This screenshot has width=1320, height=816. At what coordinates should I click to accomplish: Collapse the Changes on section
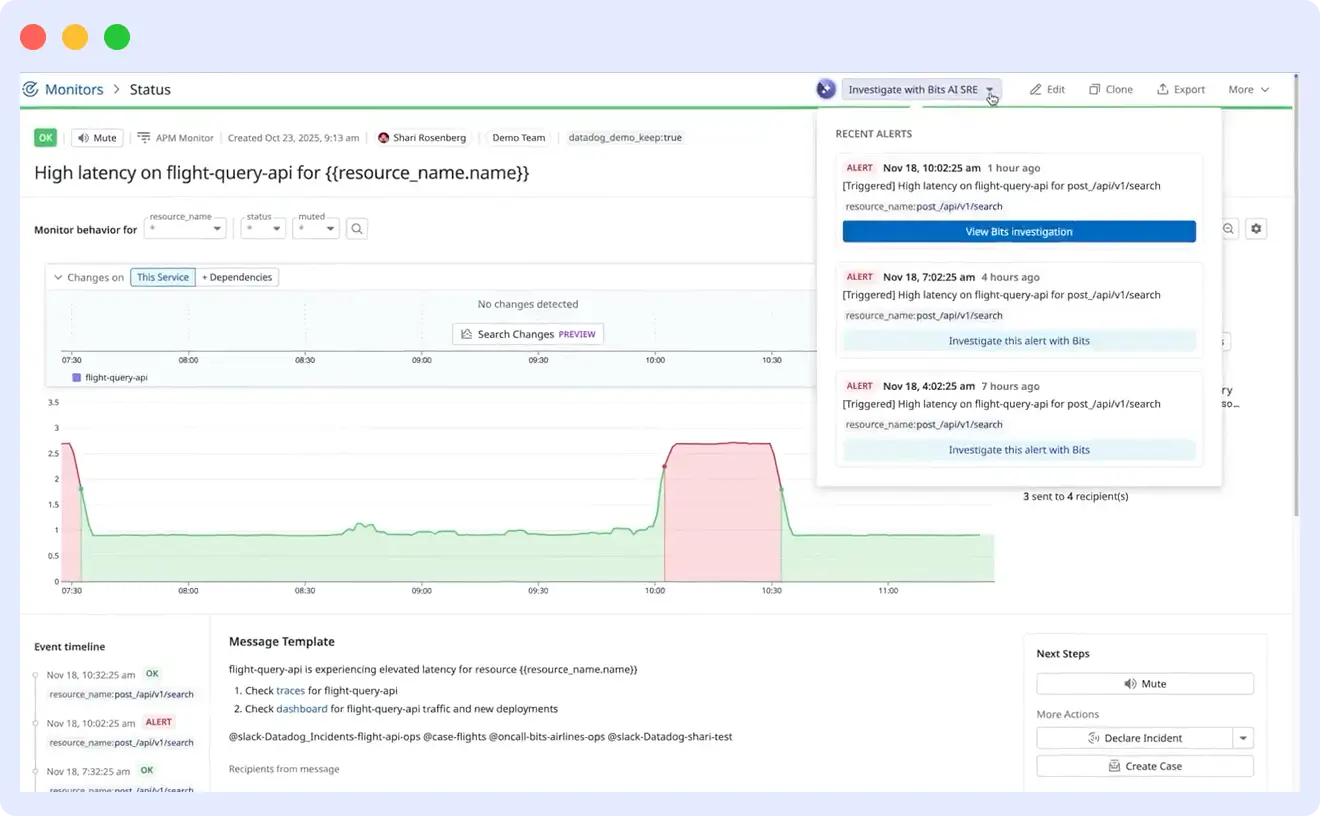pos(59,278)
